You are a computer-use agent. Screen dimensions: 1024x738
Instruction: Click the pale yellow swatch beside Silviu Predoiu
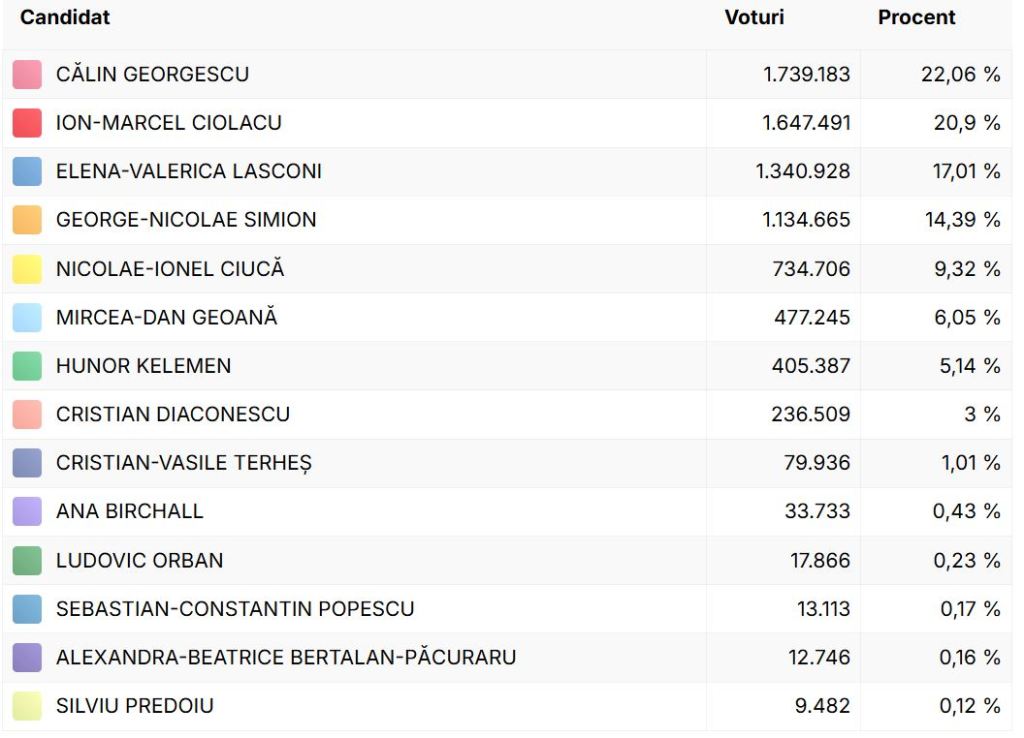(x=27, y=706)
